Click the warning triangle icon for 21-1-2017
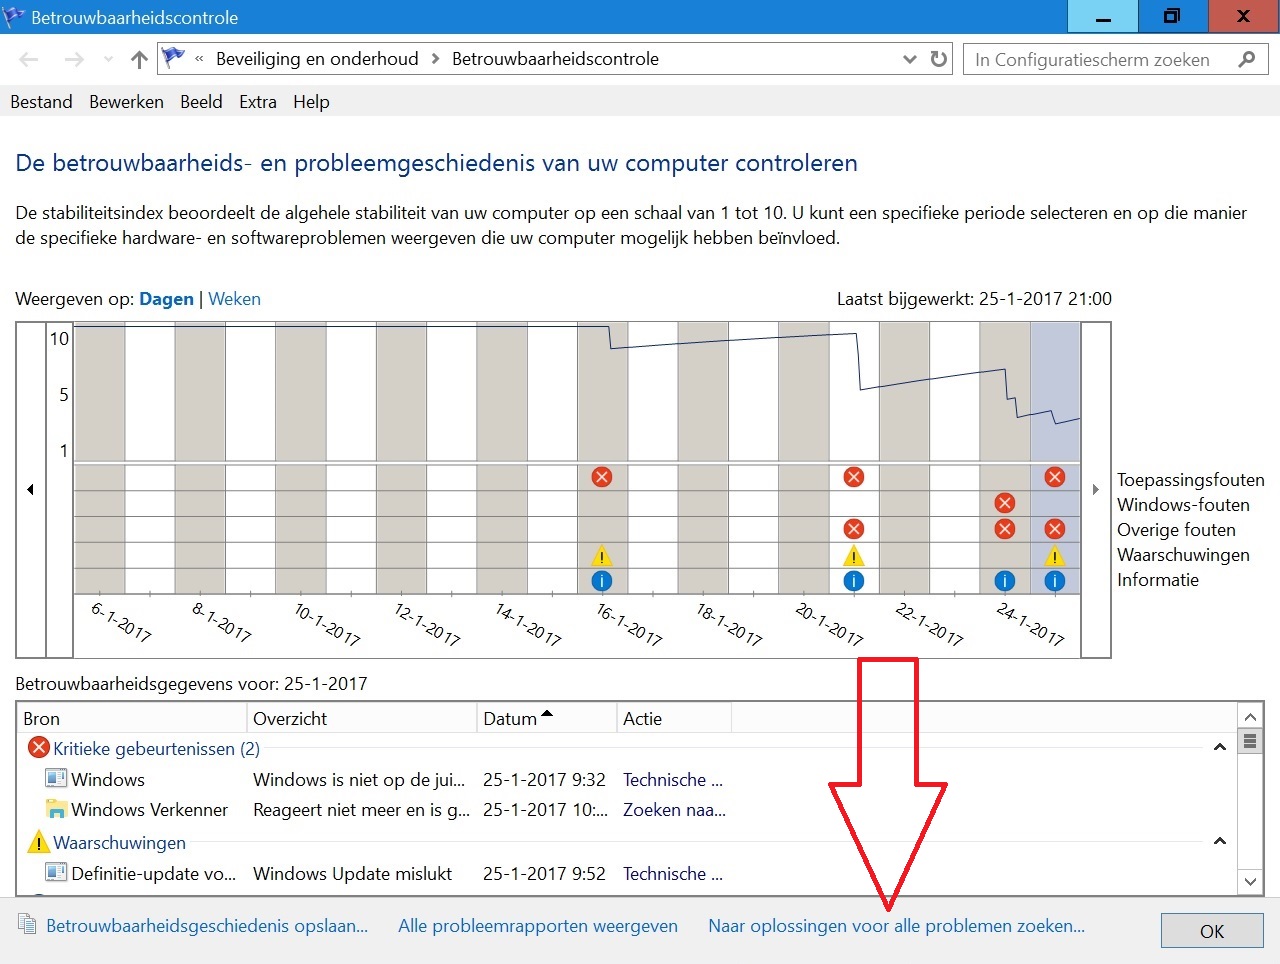The image size is (1280, 964). point(854,555)
